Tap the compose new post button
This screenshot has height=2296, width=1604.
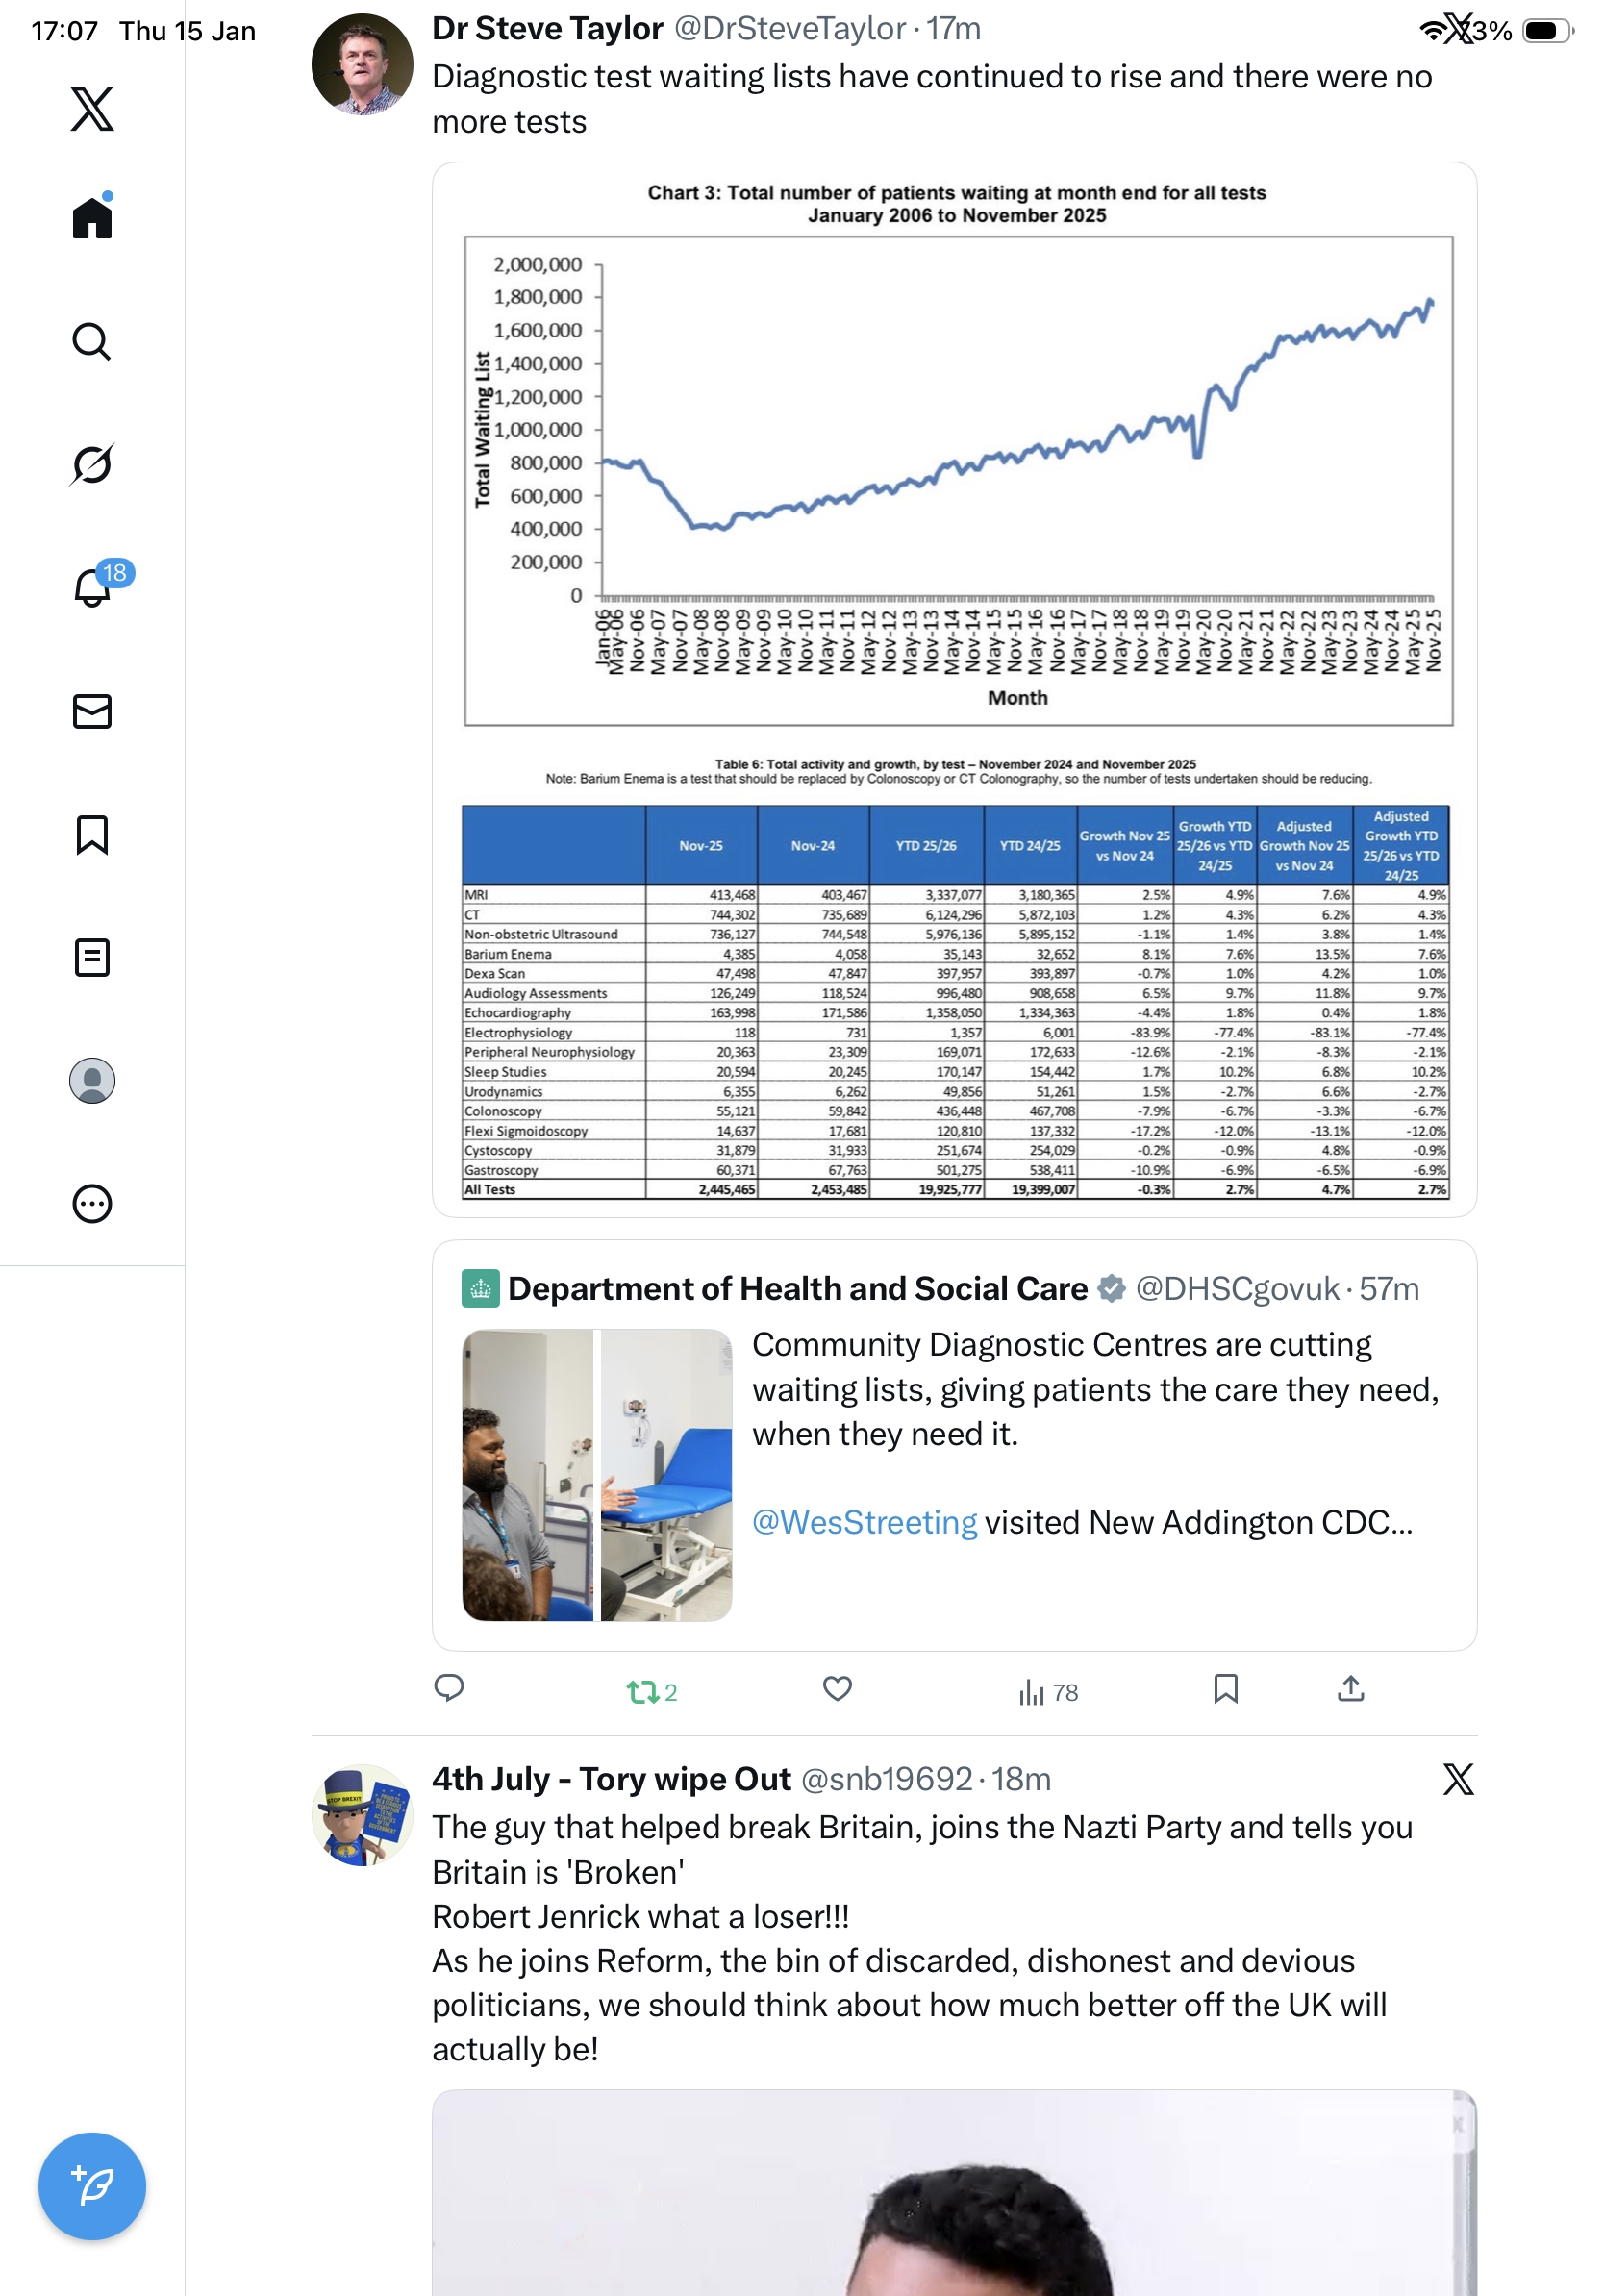92,2185
